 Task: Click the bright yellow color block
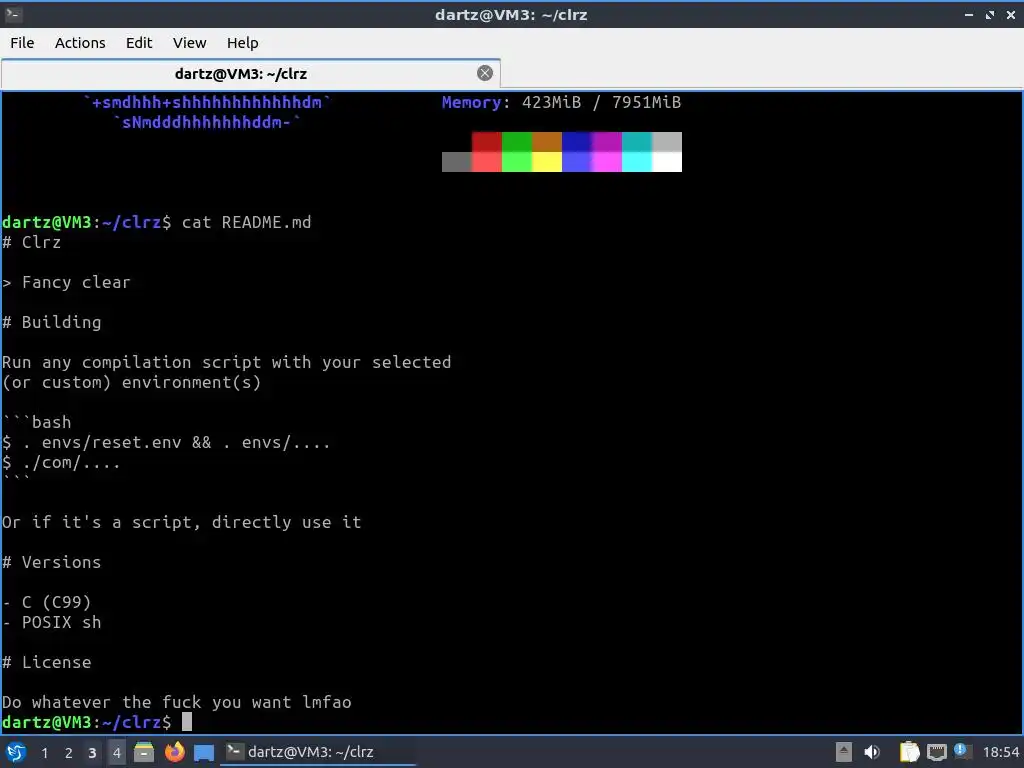point(547,162)
